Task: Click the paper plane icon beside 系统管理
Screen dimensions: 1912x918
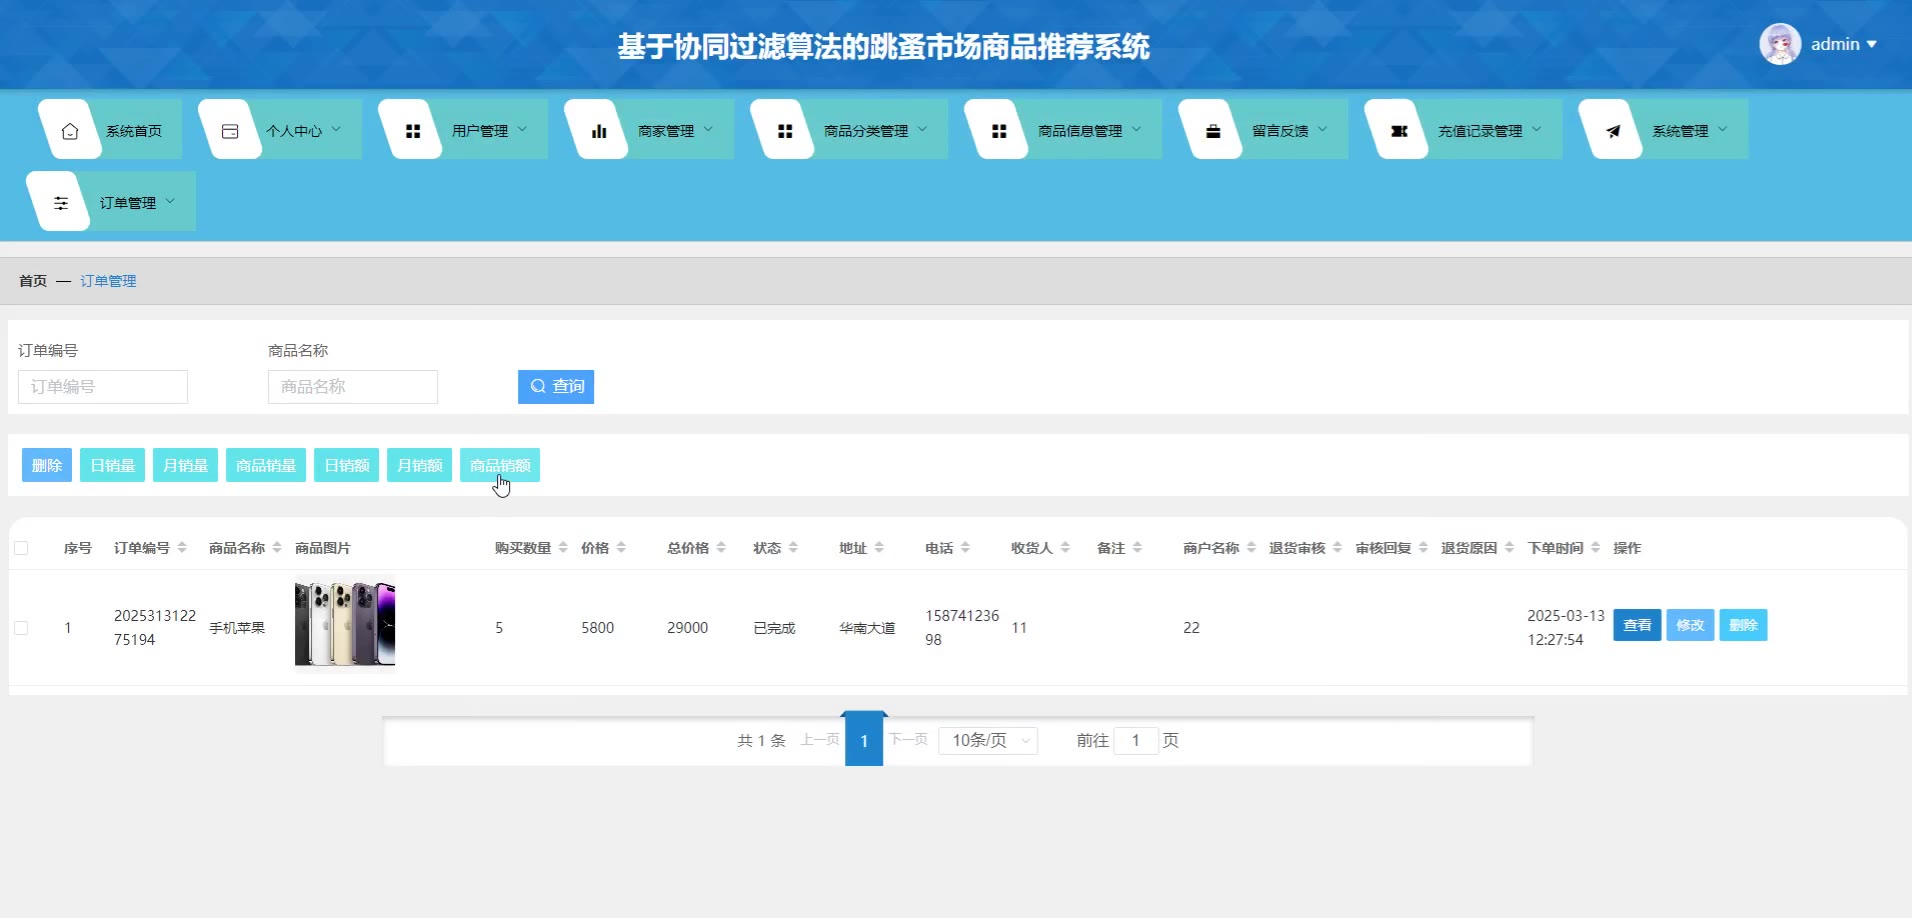Action: 1613,131
